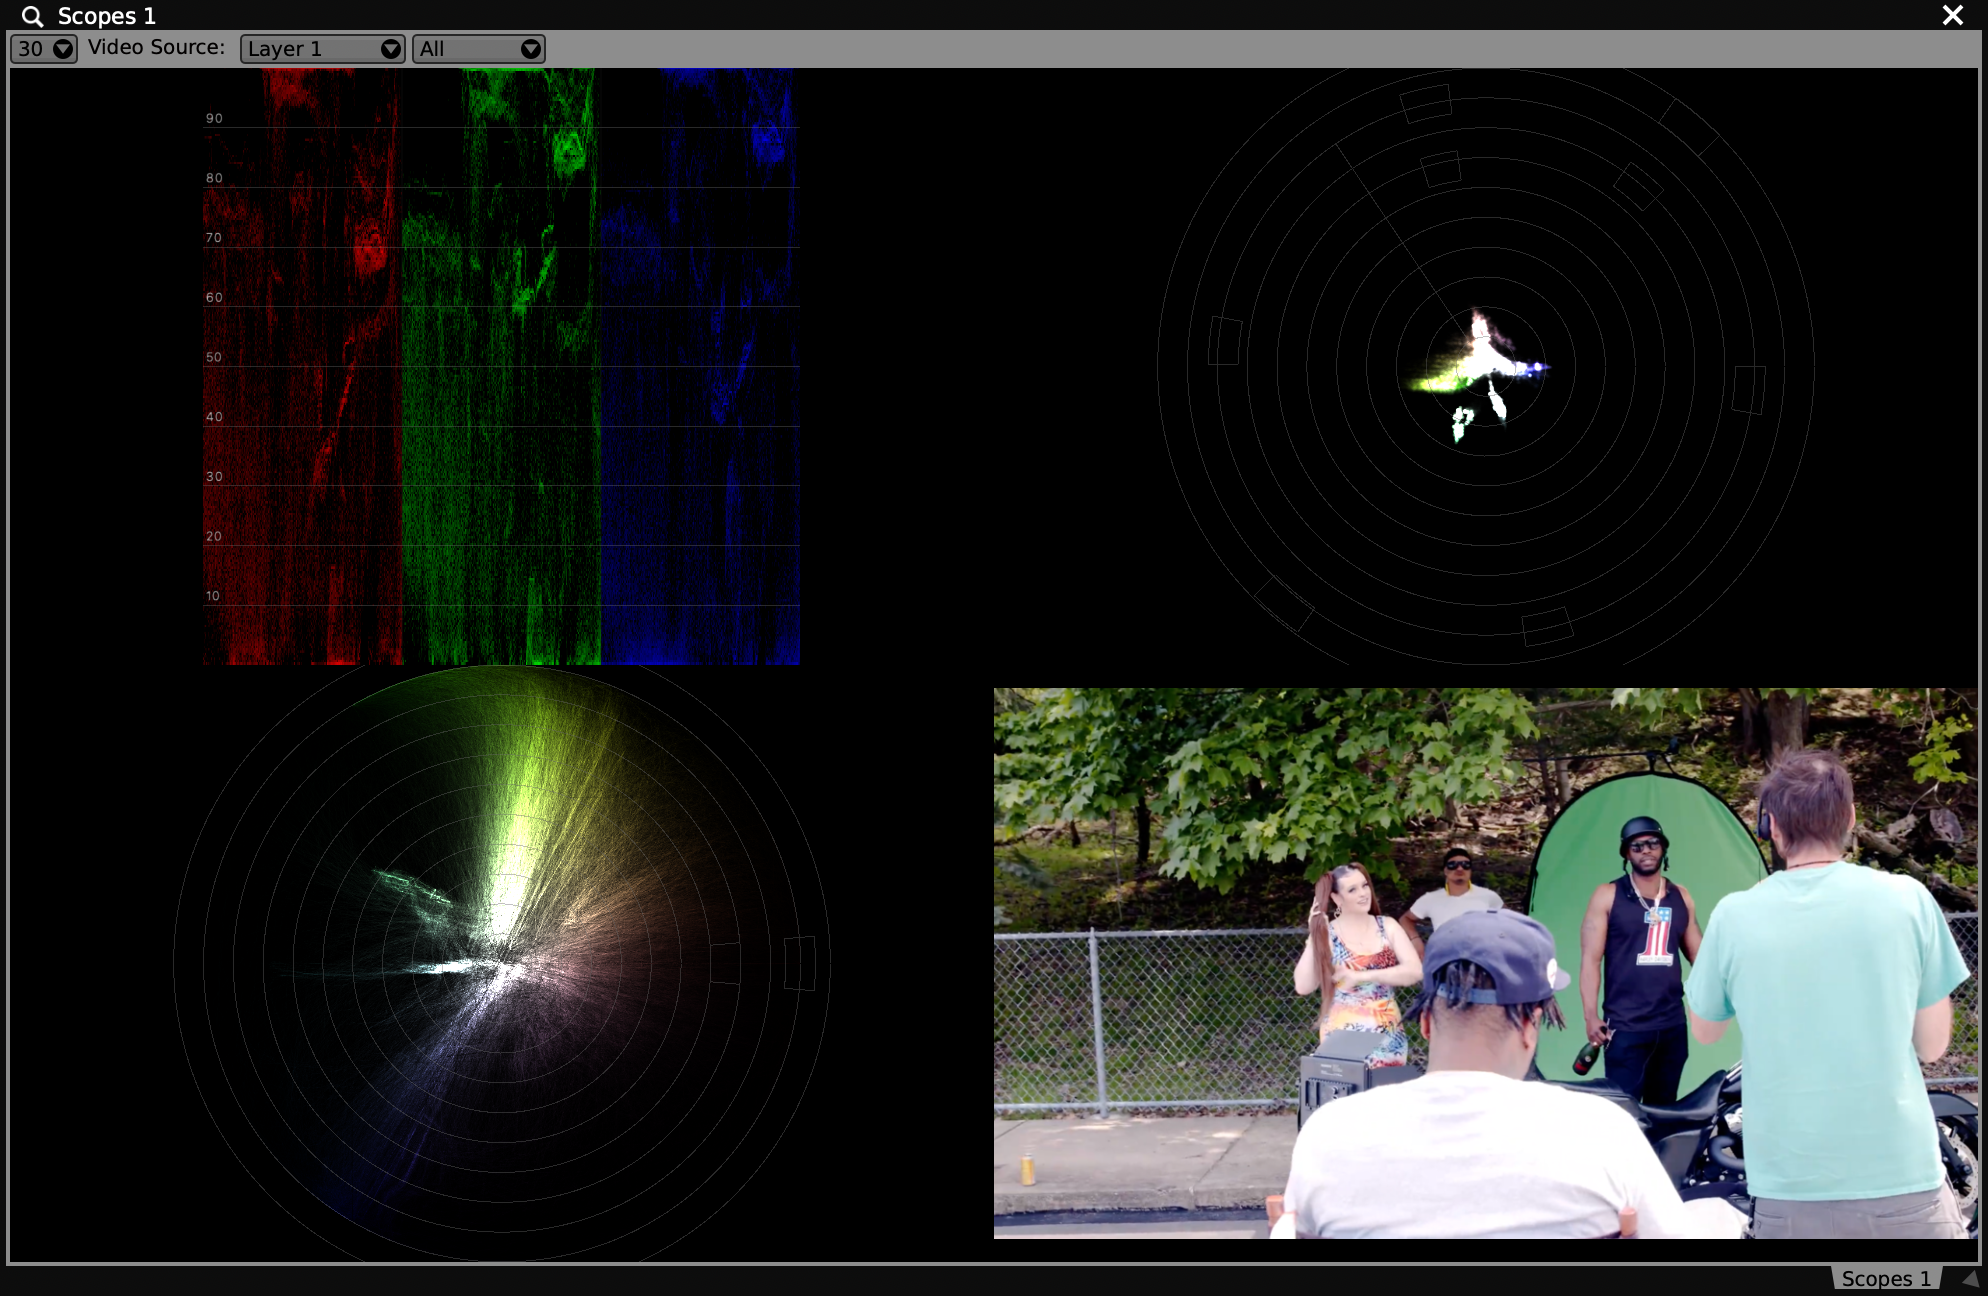The height and width of the screenshot is (1296, 1988).
Task: Open the Layer 1 video source dropdown
Action: coord(322,49)
